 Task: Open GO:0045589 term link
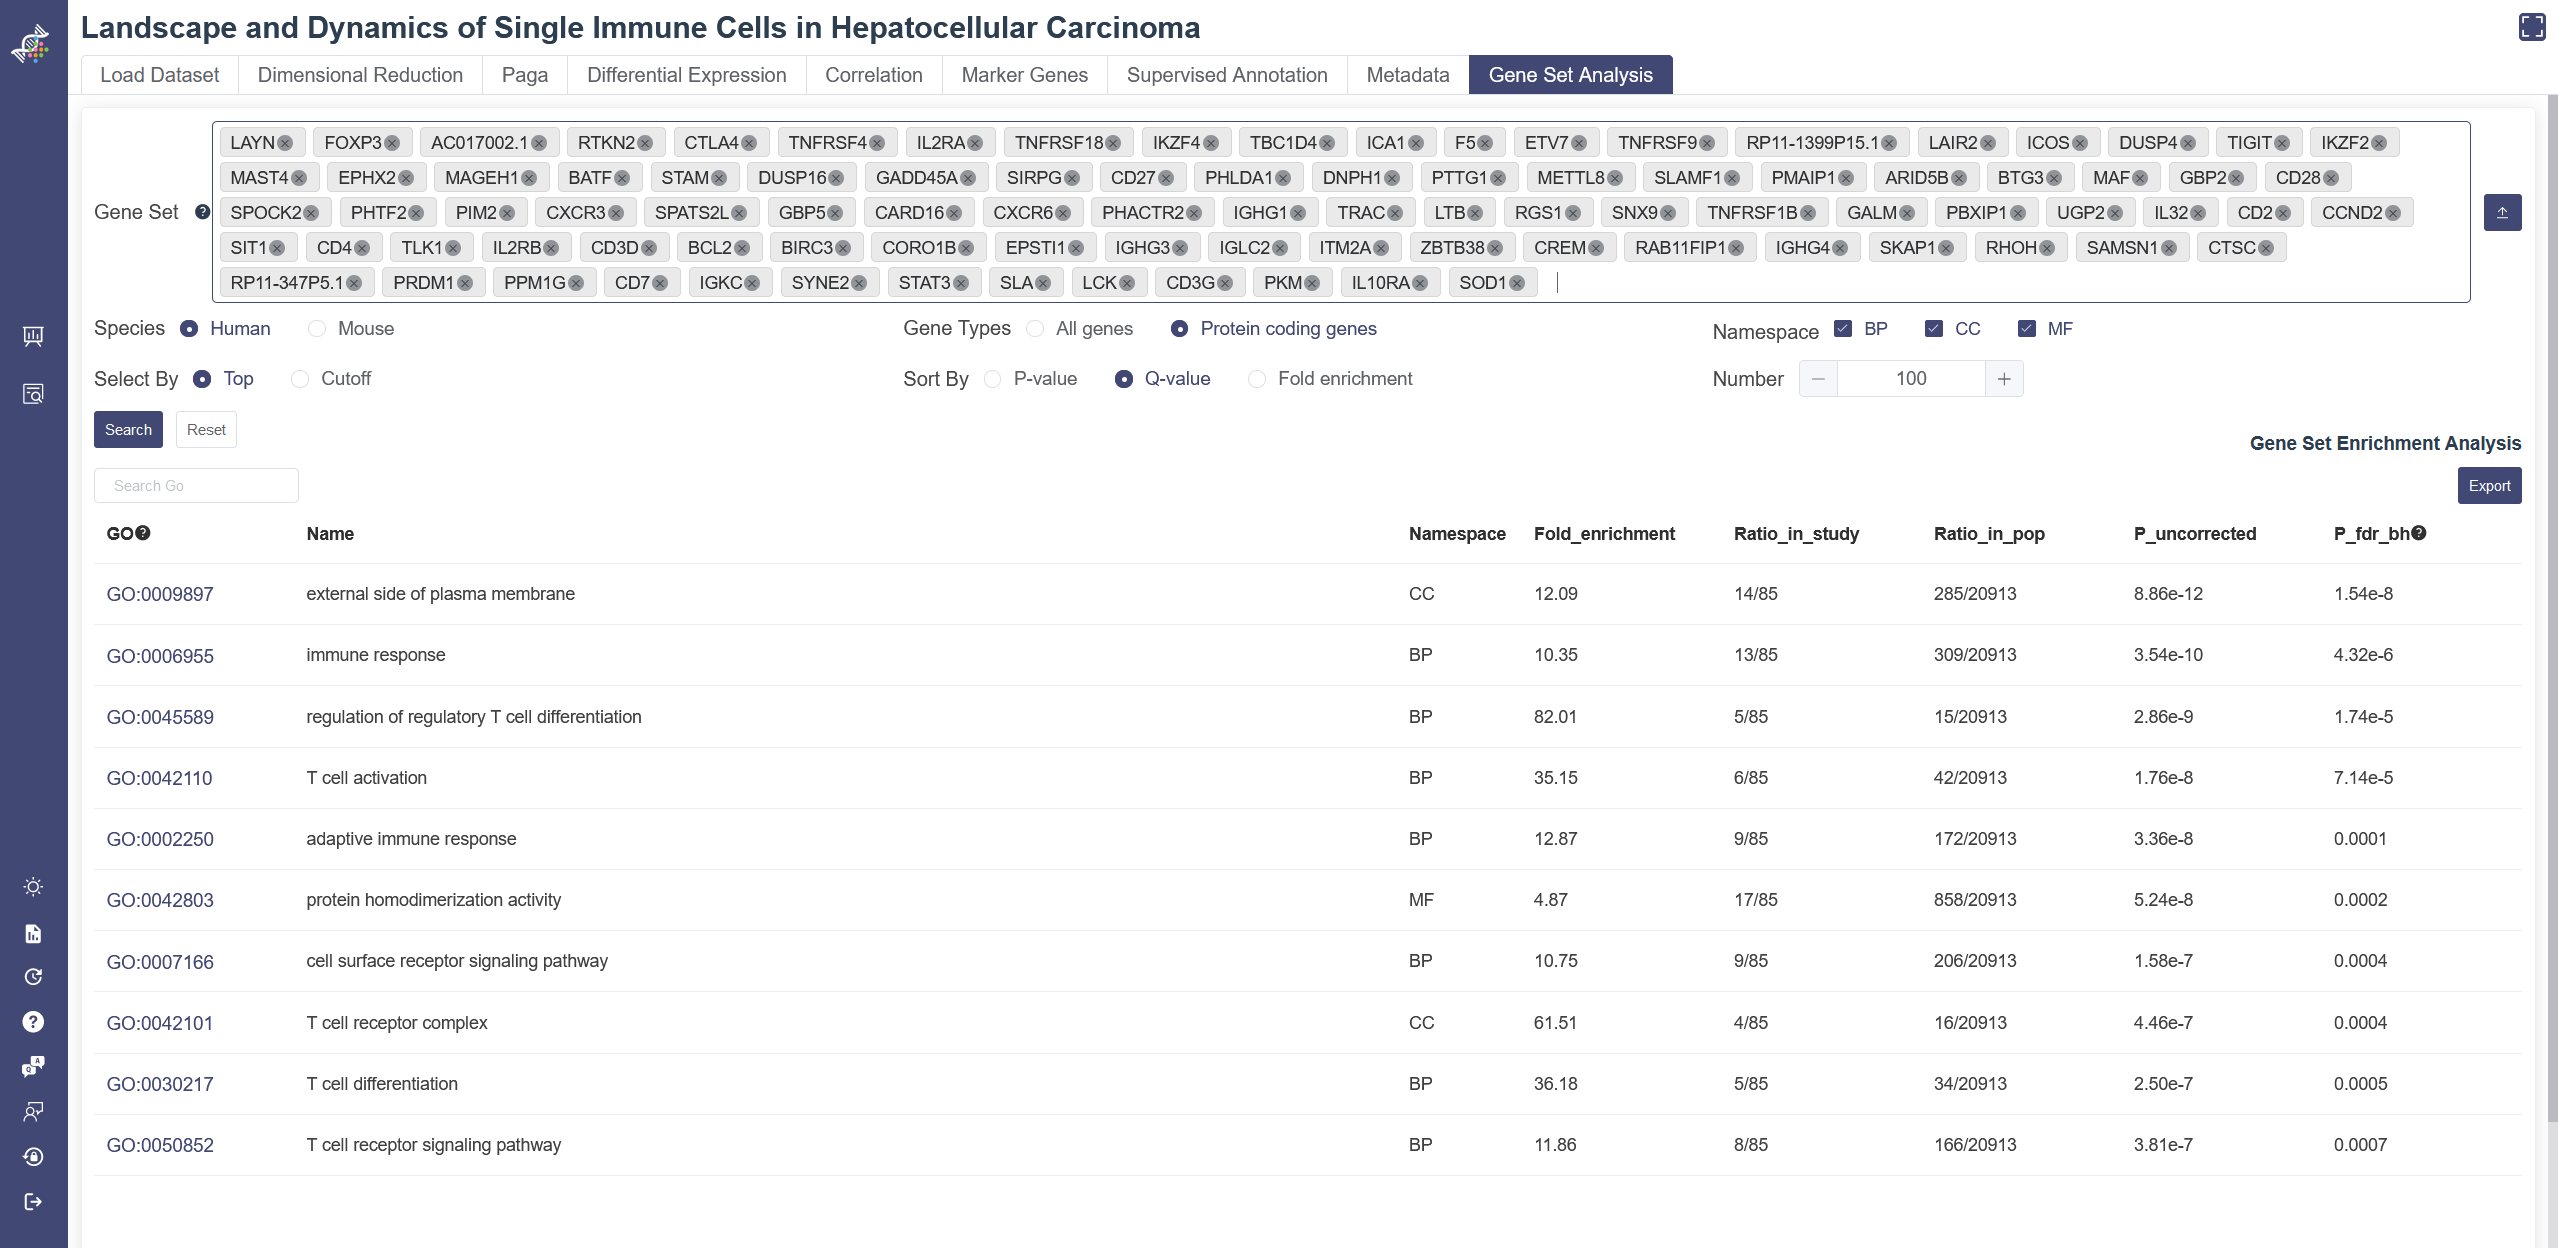pos(160,717)
